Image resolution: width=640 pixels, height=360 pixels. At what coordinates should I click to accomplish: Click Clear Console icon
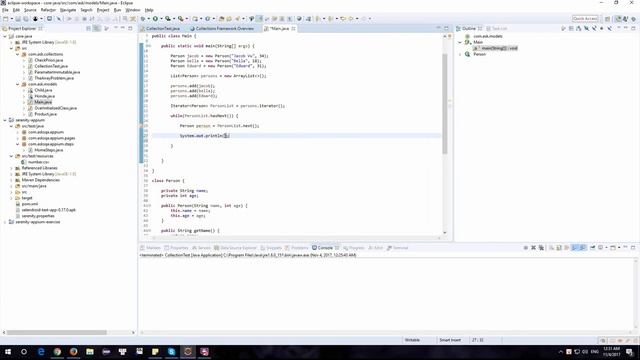(551, 248)
